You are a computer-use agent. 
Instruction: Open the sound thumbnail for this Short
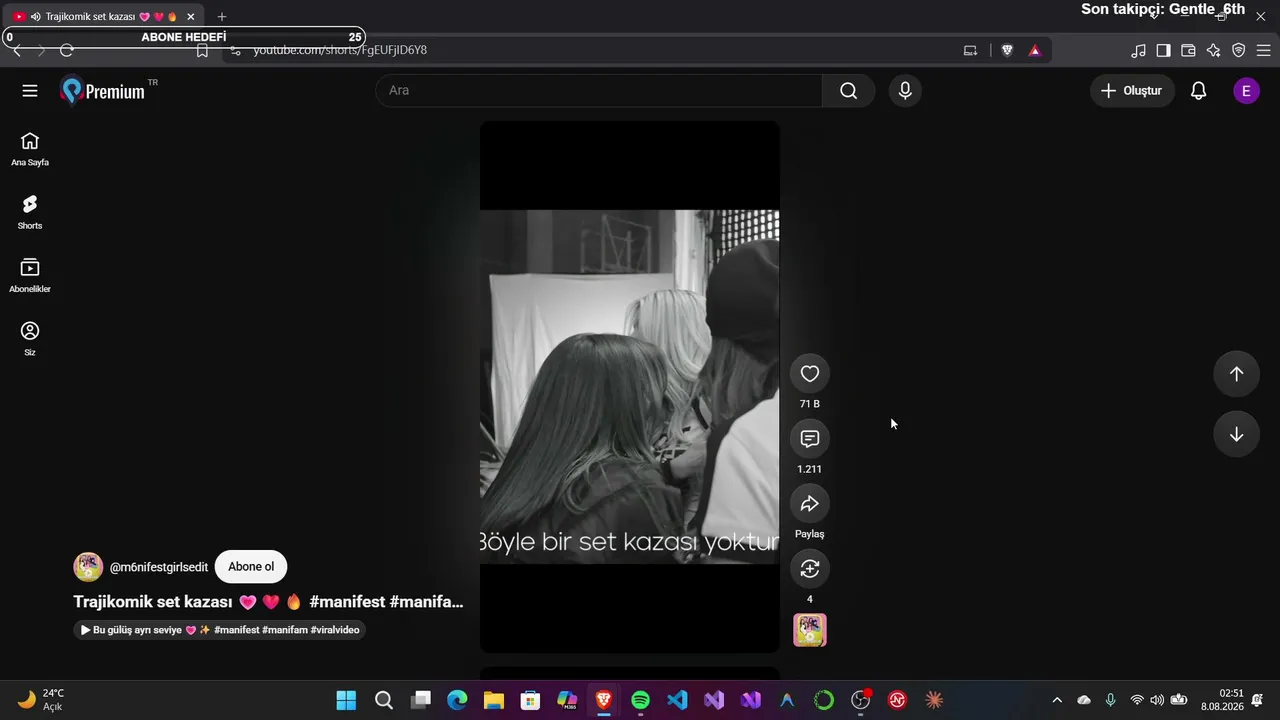coord(810,630)
